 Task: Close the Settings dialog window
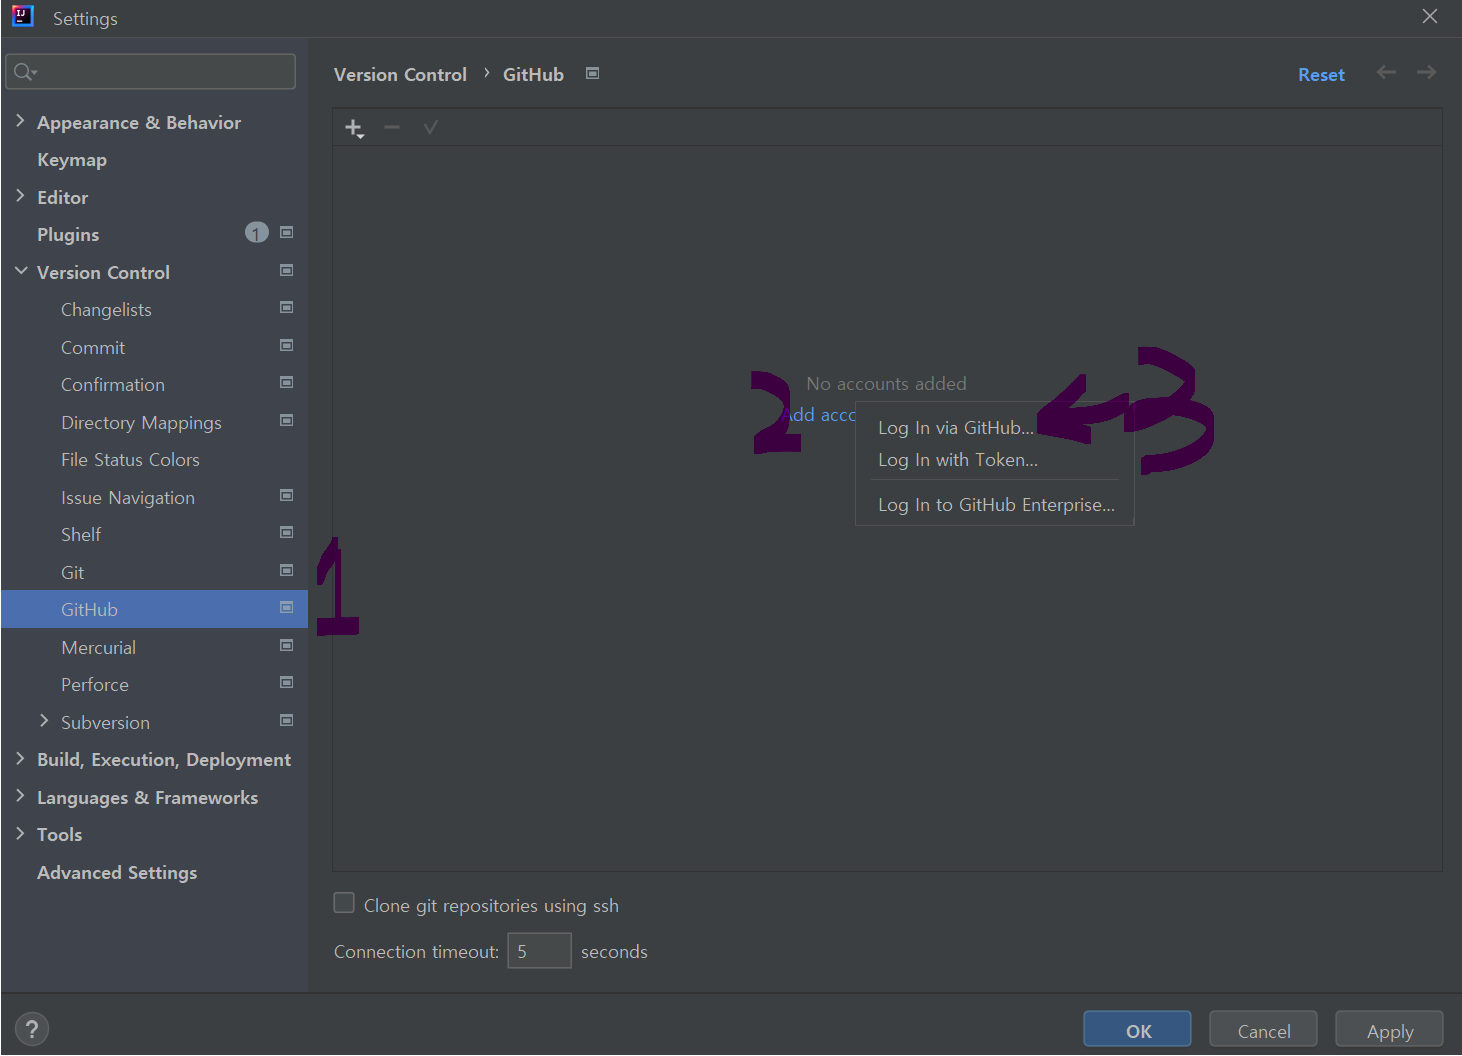coord(1430,16)
